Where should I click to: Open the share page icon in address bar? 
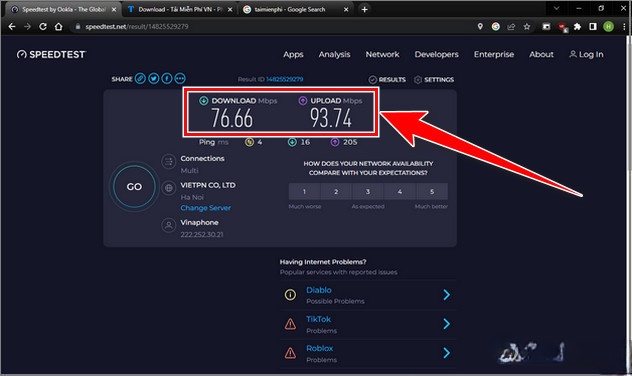click(511, 27)
